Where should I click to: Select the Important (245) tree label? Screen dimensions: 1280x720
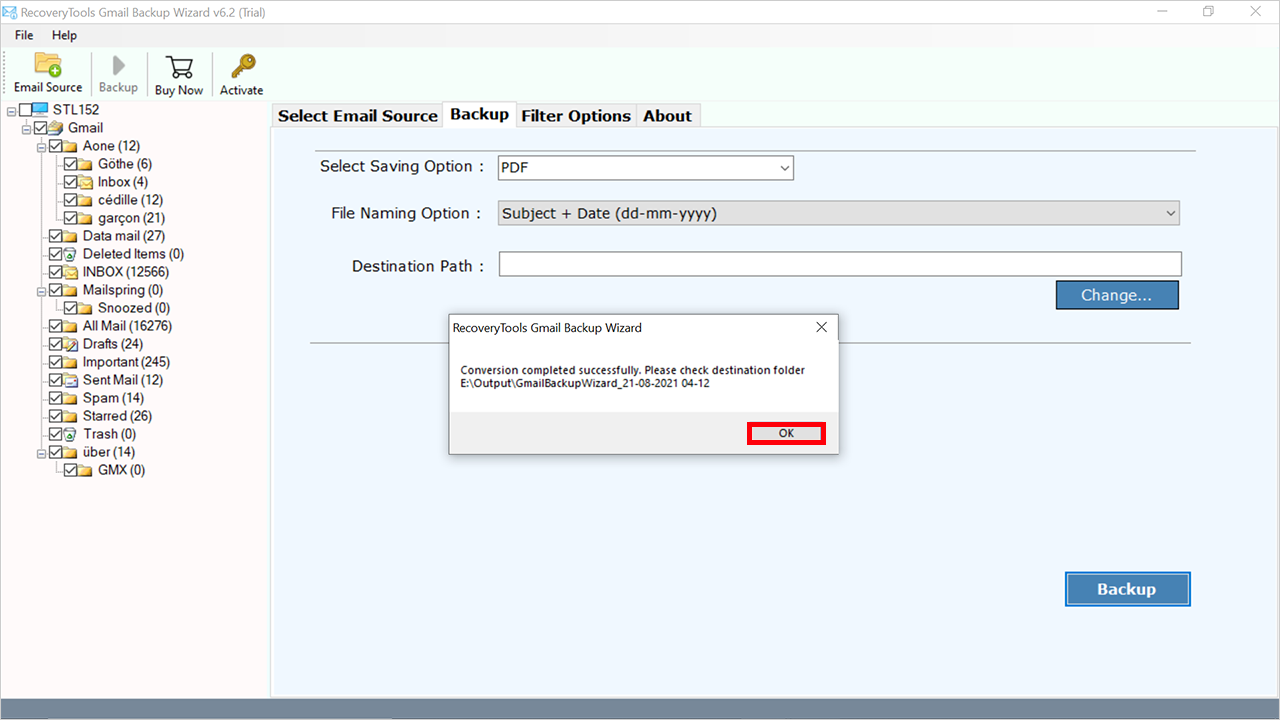pos(127,362)
